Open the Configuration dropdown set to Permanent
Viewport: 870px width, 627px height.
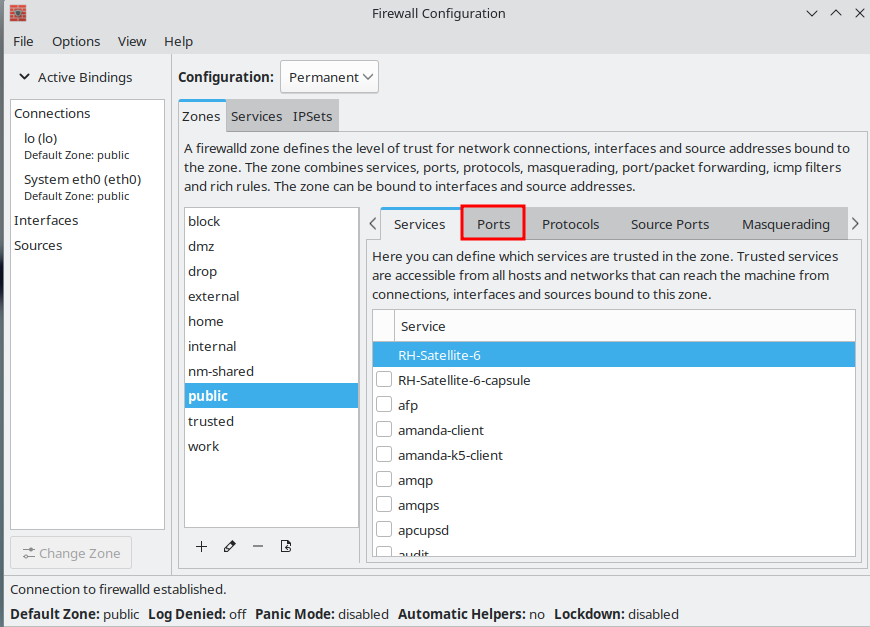(x=329, y=77)
